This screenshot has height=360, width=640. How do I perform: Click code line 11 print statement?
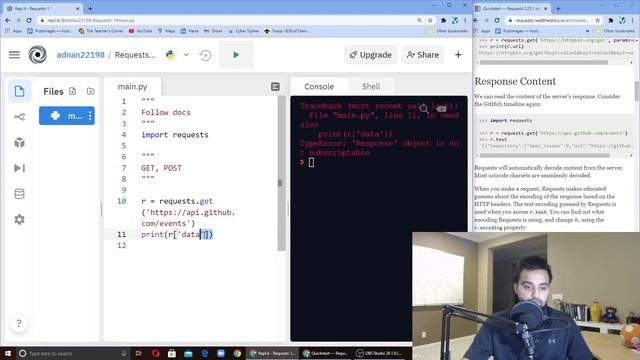point(177,234)
